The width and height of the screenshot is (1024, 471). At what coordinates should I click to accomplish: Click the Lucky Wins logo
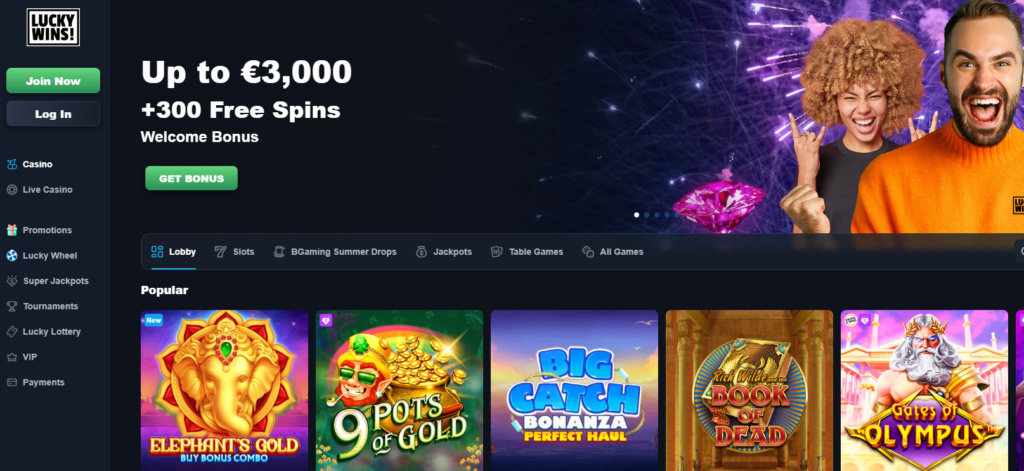coord(53,27)
